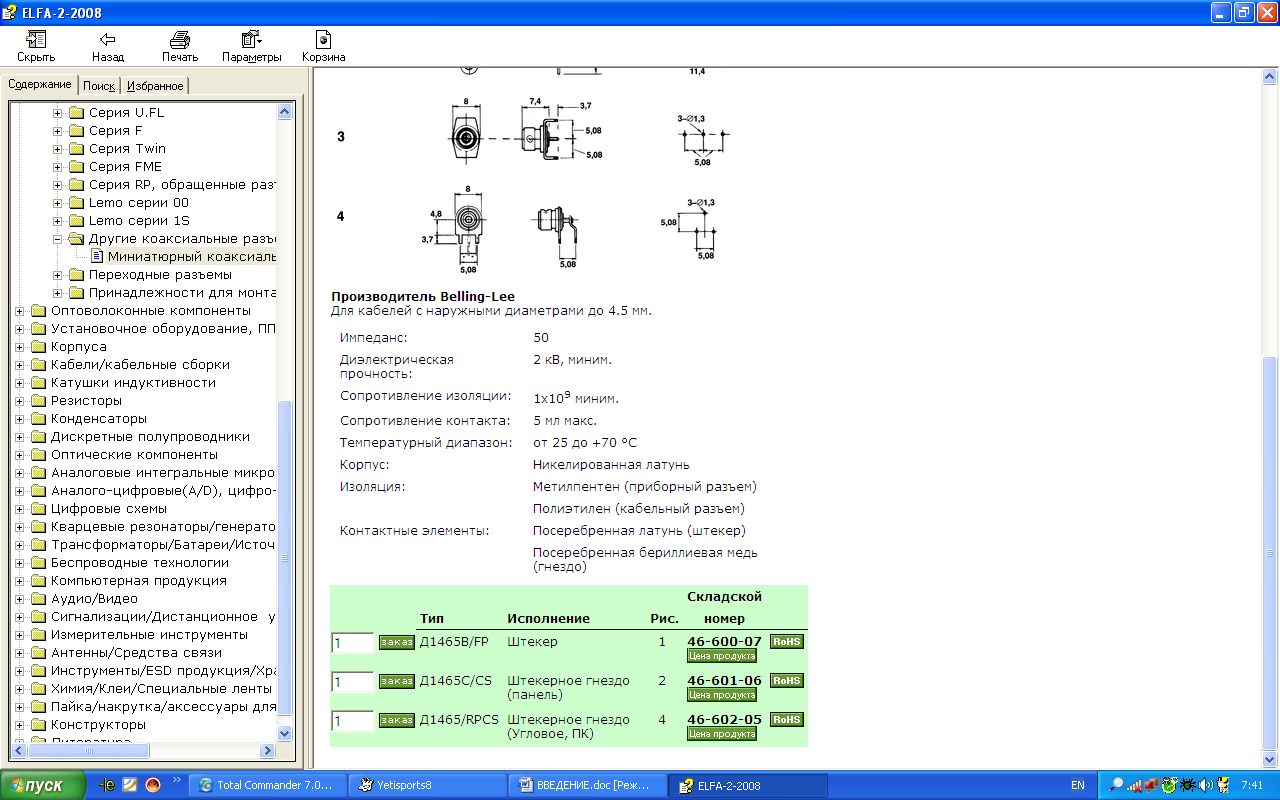Click the open folder icon of Другие коаксиальные
This screenshot has width=1280, height=800.
pos(76,239)
